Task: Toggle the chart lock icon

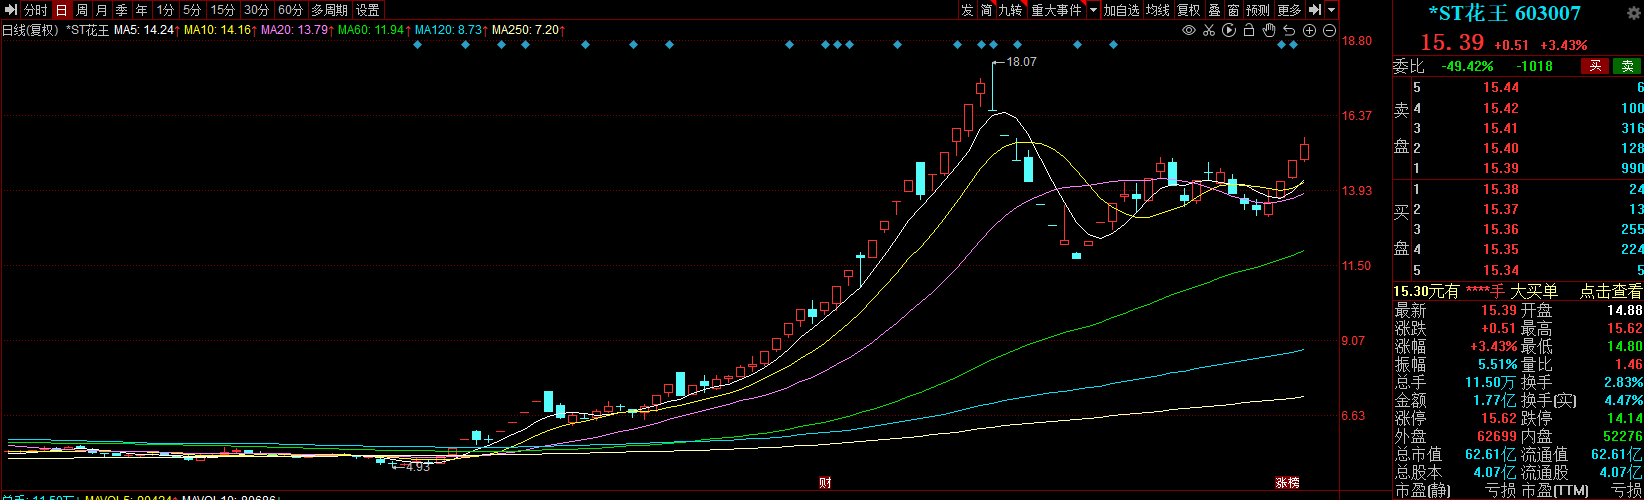Action: 1249,31
